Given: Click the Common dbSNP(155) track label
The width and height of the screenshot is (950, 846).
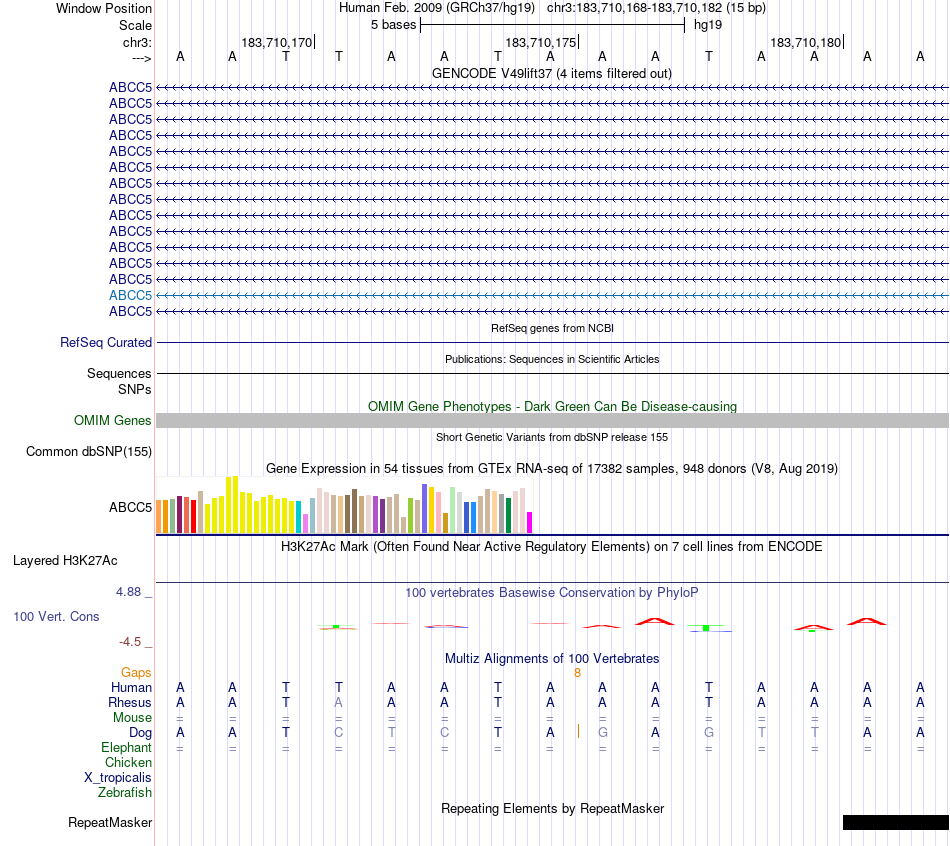Looking at the screenshot, I should (x=89, y=451).
